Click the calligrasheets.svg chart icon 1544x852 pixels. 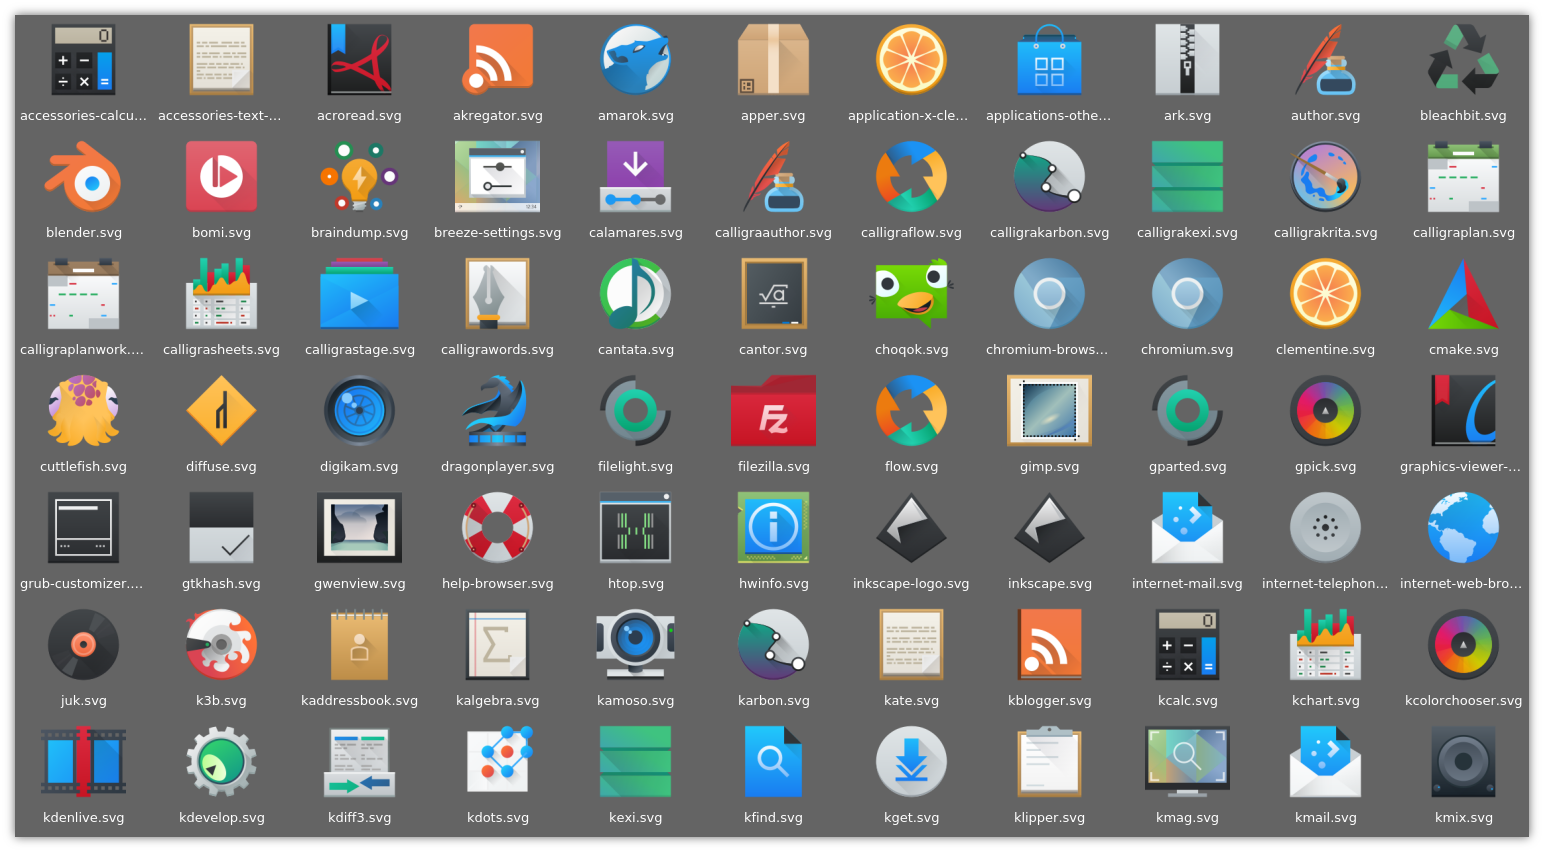tap(221, 293)
